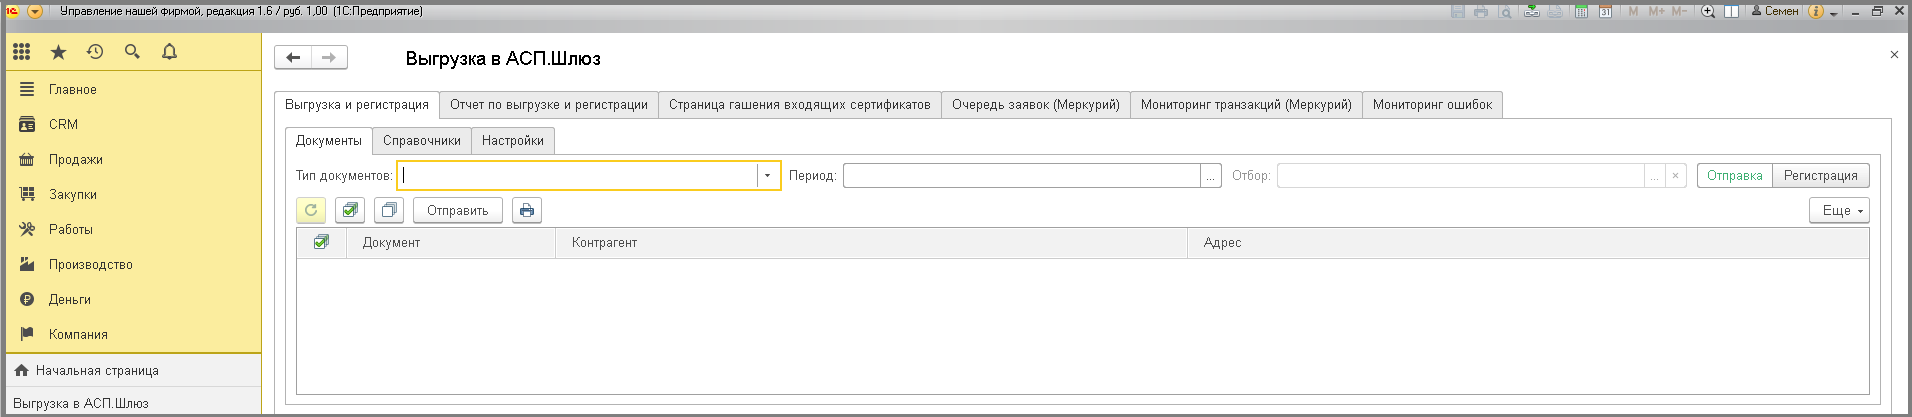Click the M memory button in title bar

point(1633,12)
